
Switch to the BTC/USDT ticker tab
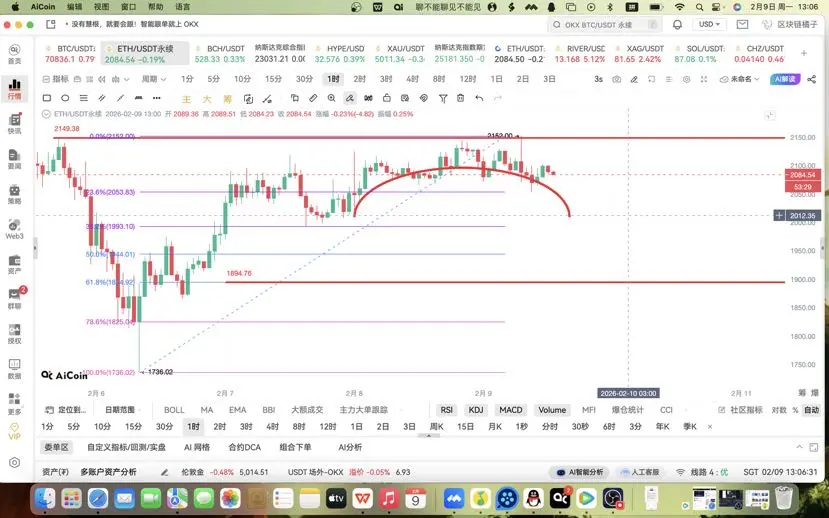tap(70, 53)
